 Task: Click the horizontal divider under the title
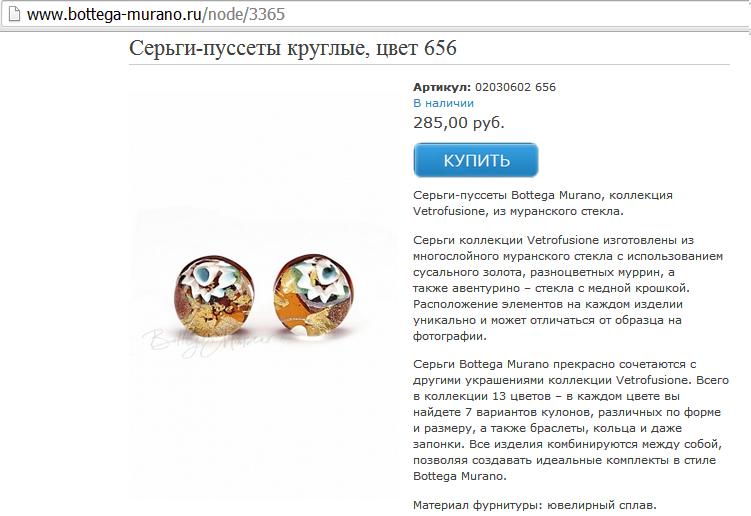click(x=429, y=64)
